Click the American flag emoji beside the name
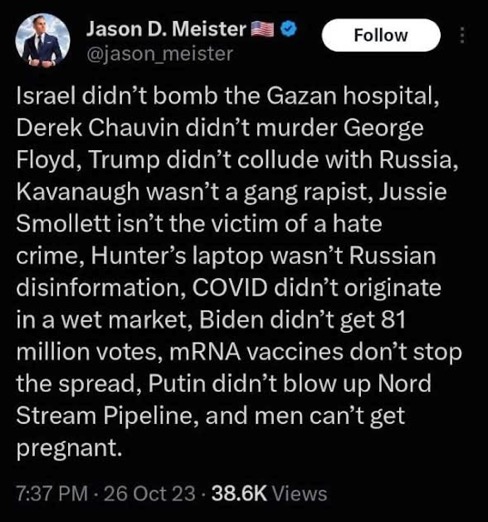This screenshot has width=488, height=522. coord(262,29)
